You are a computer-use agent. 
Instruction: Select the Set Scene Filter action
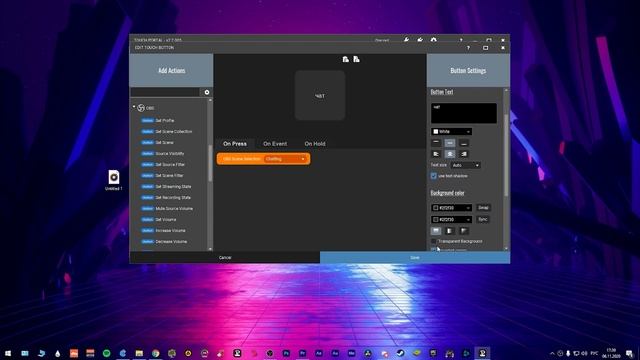coord(169,176)
